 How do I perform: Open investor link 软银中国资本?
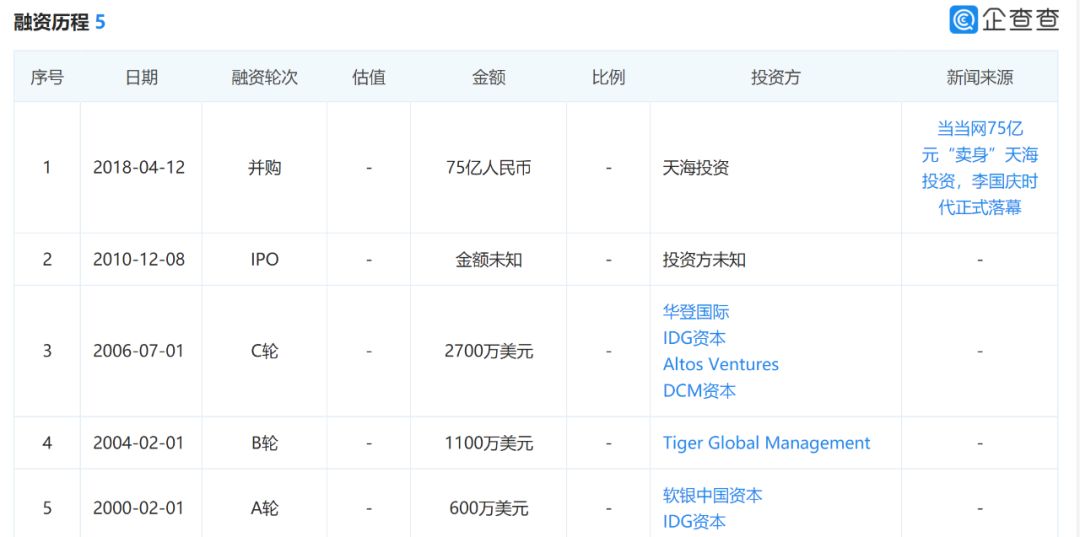(712, 495)
